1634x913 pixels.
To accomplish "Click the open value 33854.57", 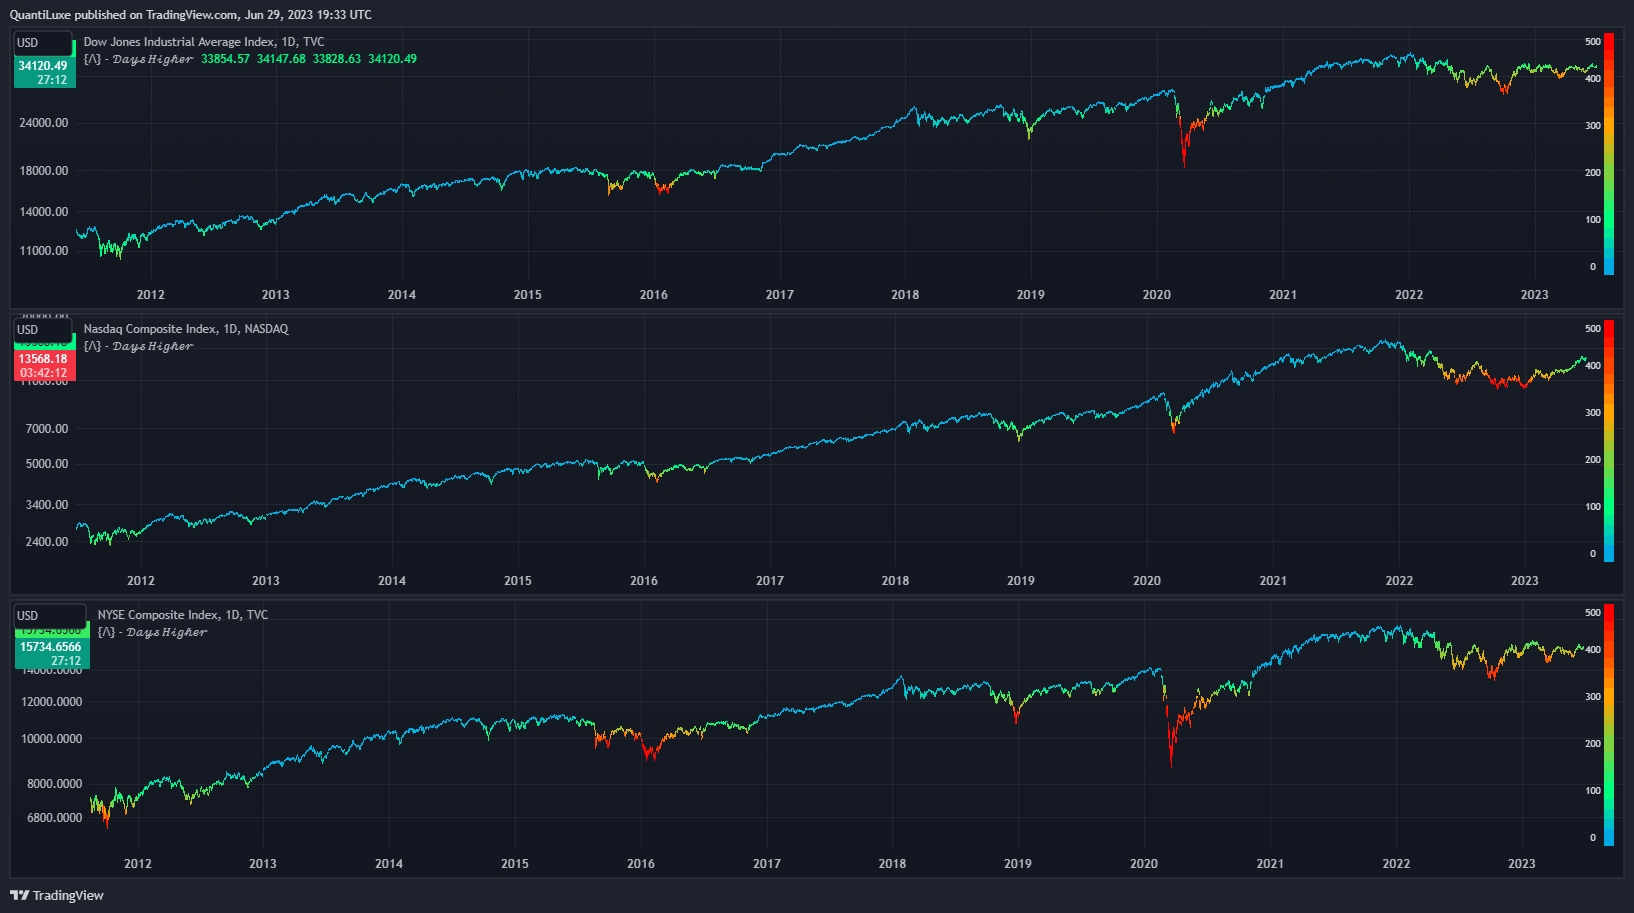I will (225, 59).
